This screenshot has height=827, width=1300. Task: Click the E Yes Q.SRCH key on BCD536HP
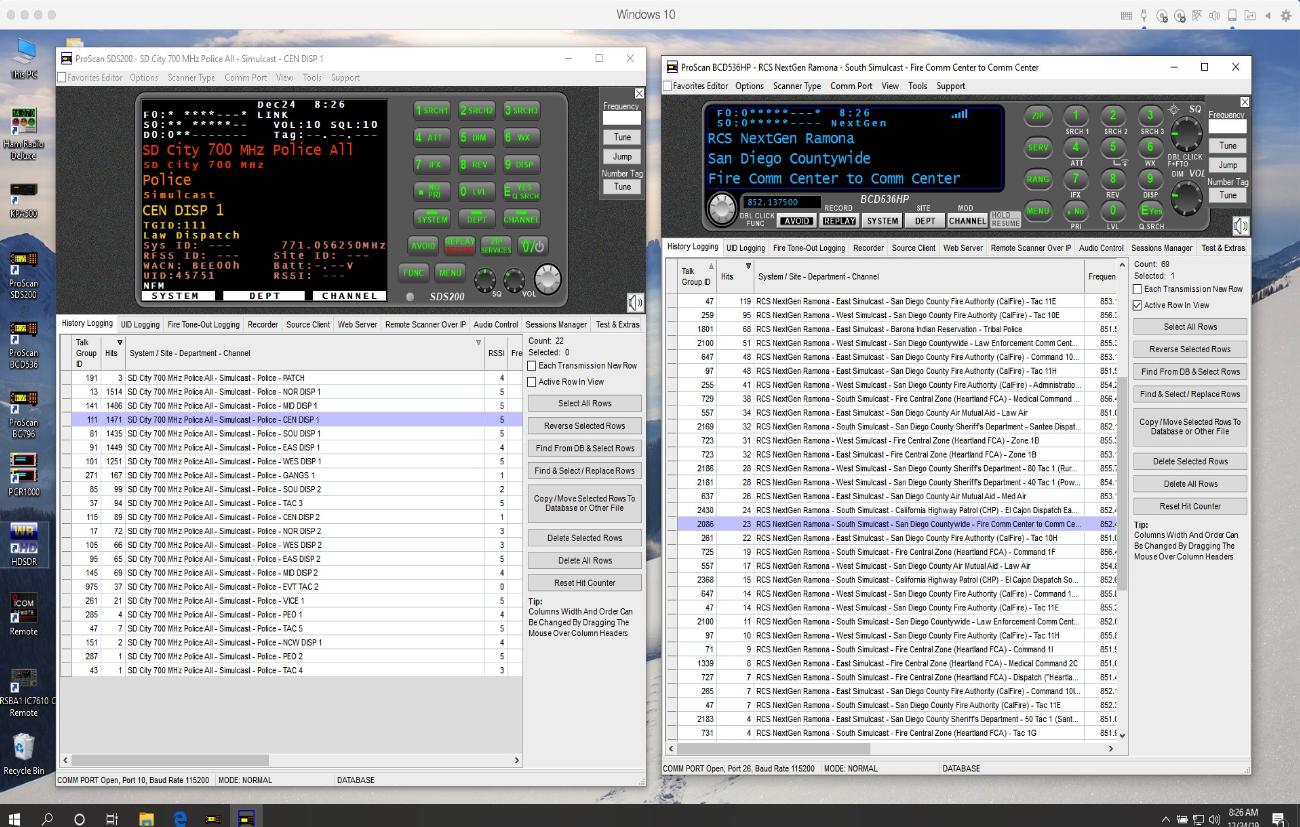pyautogui.click(x=1150, y=211)
